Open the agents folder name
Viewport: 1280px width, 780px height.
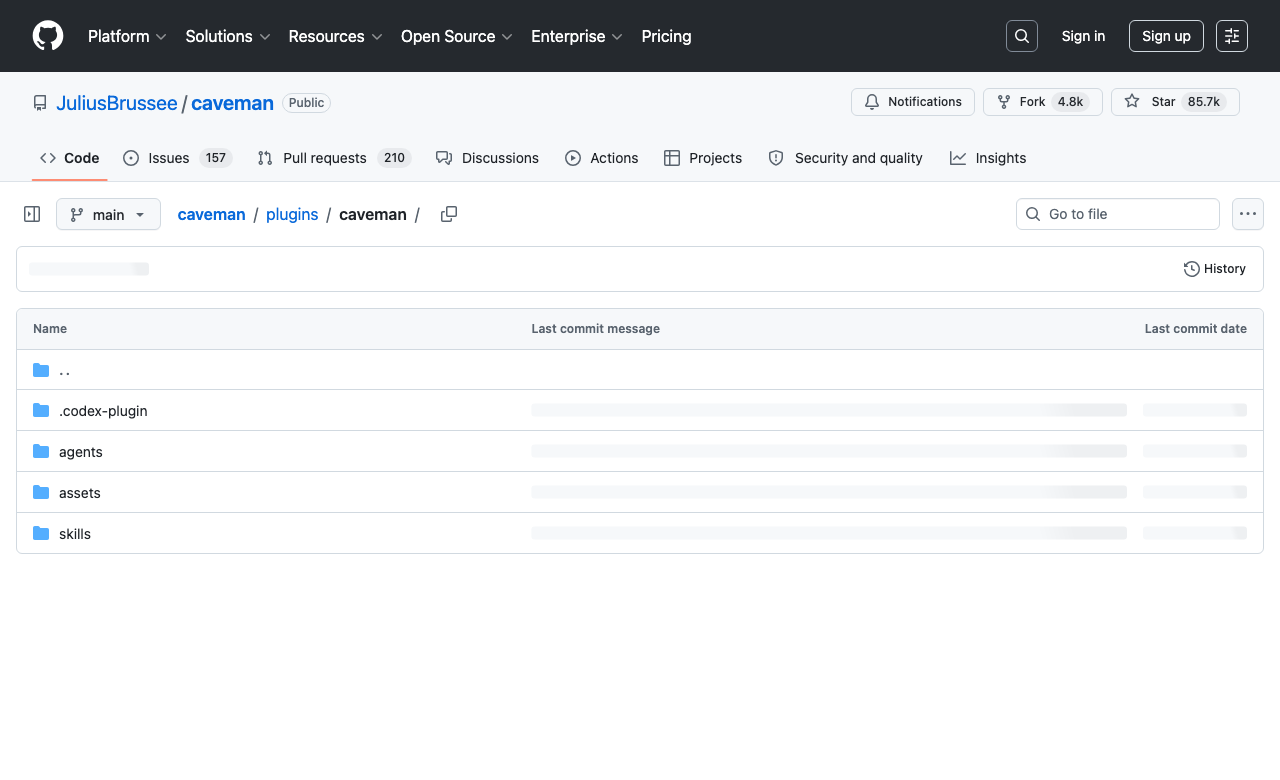(81, 452)
